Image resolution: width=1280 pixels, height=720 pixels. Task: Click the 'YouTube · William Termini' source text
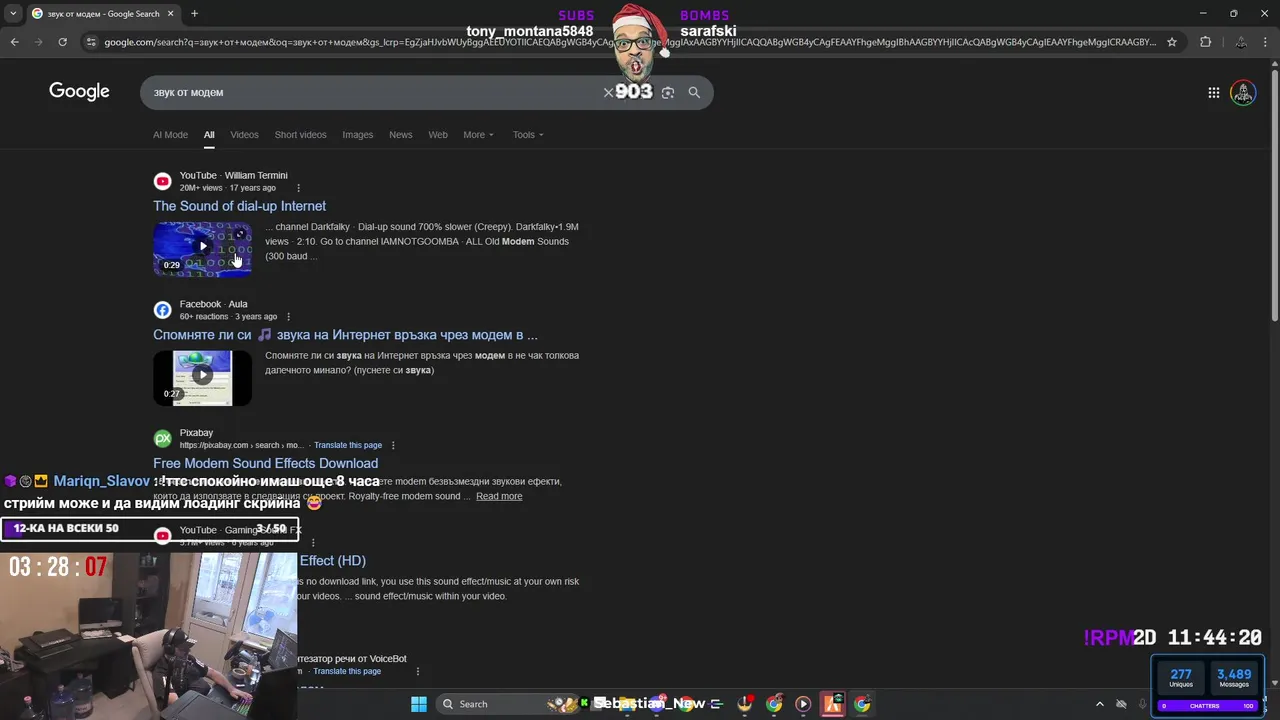pos(233,175)
